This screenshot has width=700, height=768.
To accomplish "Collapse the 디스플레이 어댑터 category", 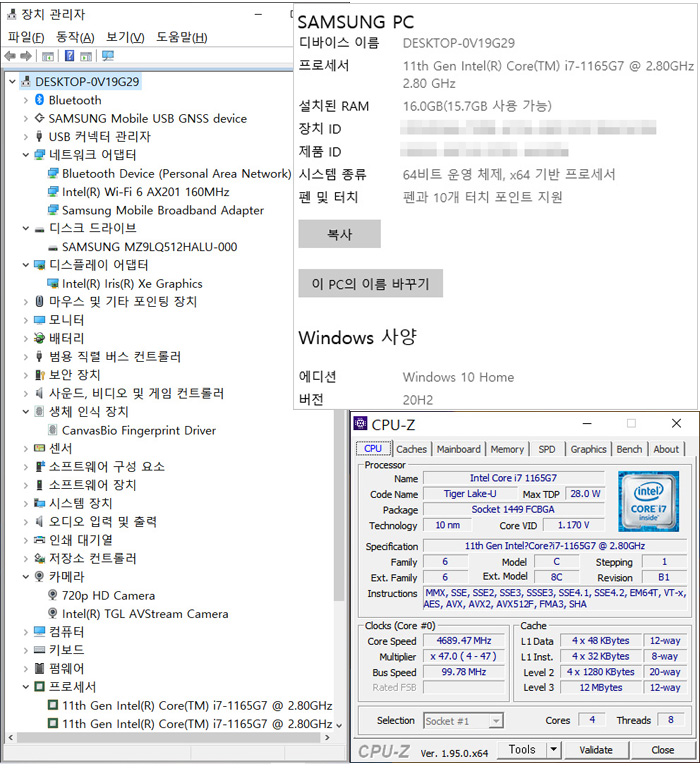I will [25, 265].
